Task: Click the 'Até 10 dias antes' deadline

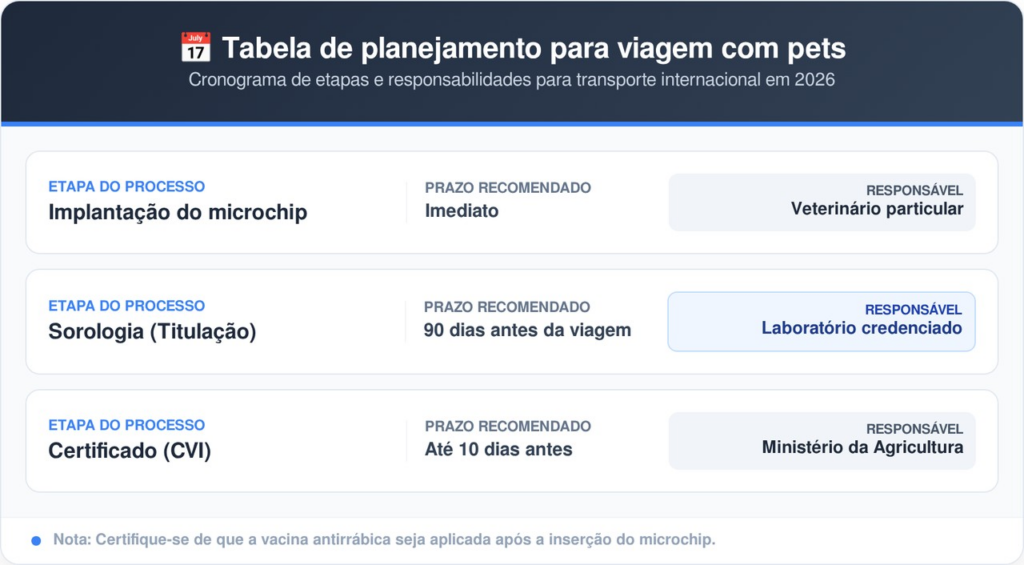Action: pos(498,449)
